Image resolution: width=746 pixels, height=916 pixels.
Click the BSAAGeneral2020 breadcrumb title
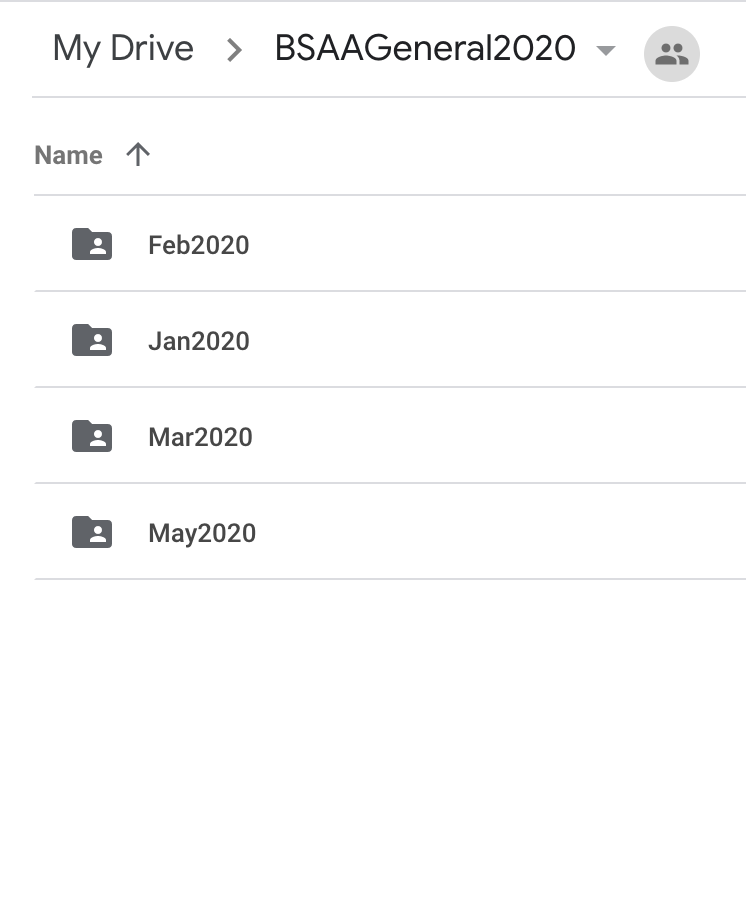pos(425,48)
